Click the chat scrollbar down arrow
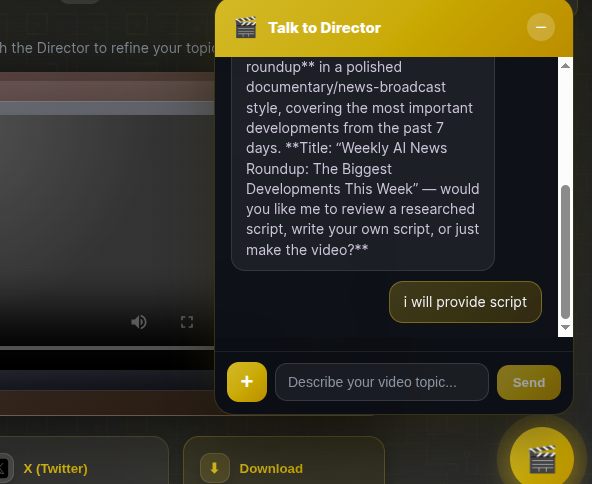 pyautogui.click(x=565, y=327)
